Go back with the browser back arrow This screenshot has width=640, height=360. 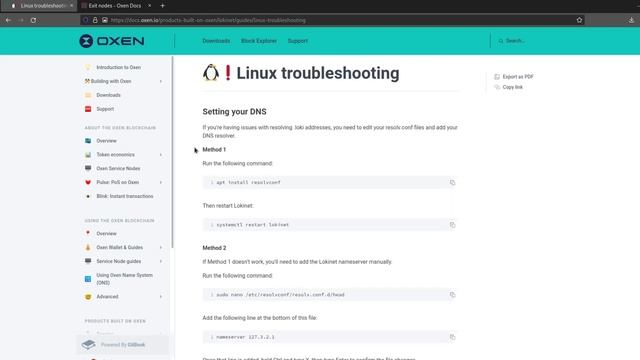pos(8,20)
